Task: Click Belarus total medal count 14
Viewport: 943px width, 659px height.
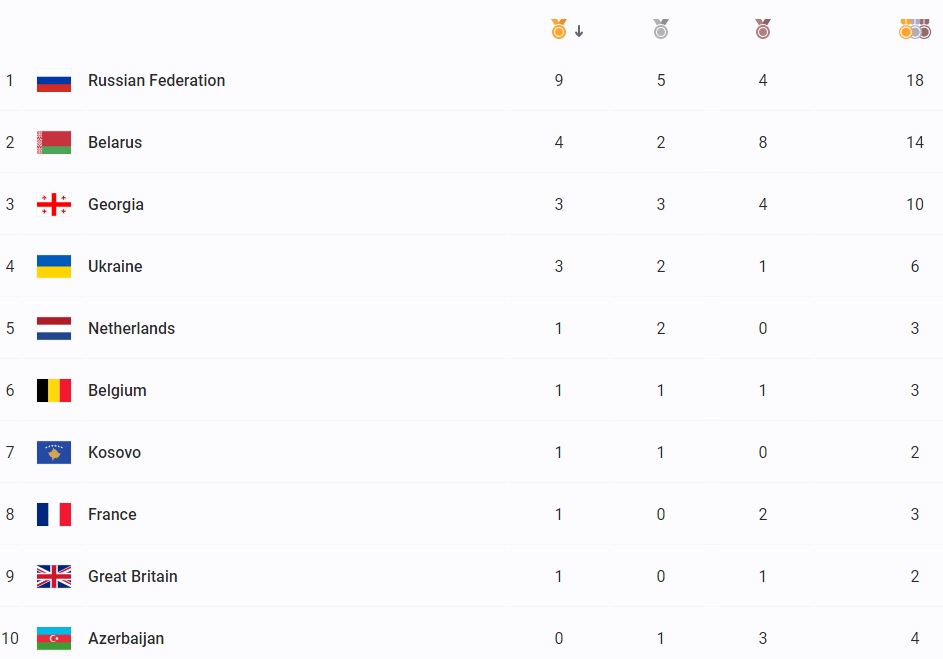Action: pyautogui.click(x=915, y=143)
